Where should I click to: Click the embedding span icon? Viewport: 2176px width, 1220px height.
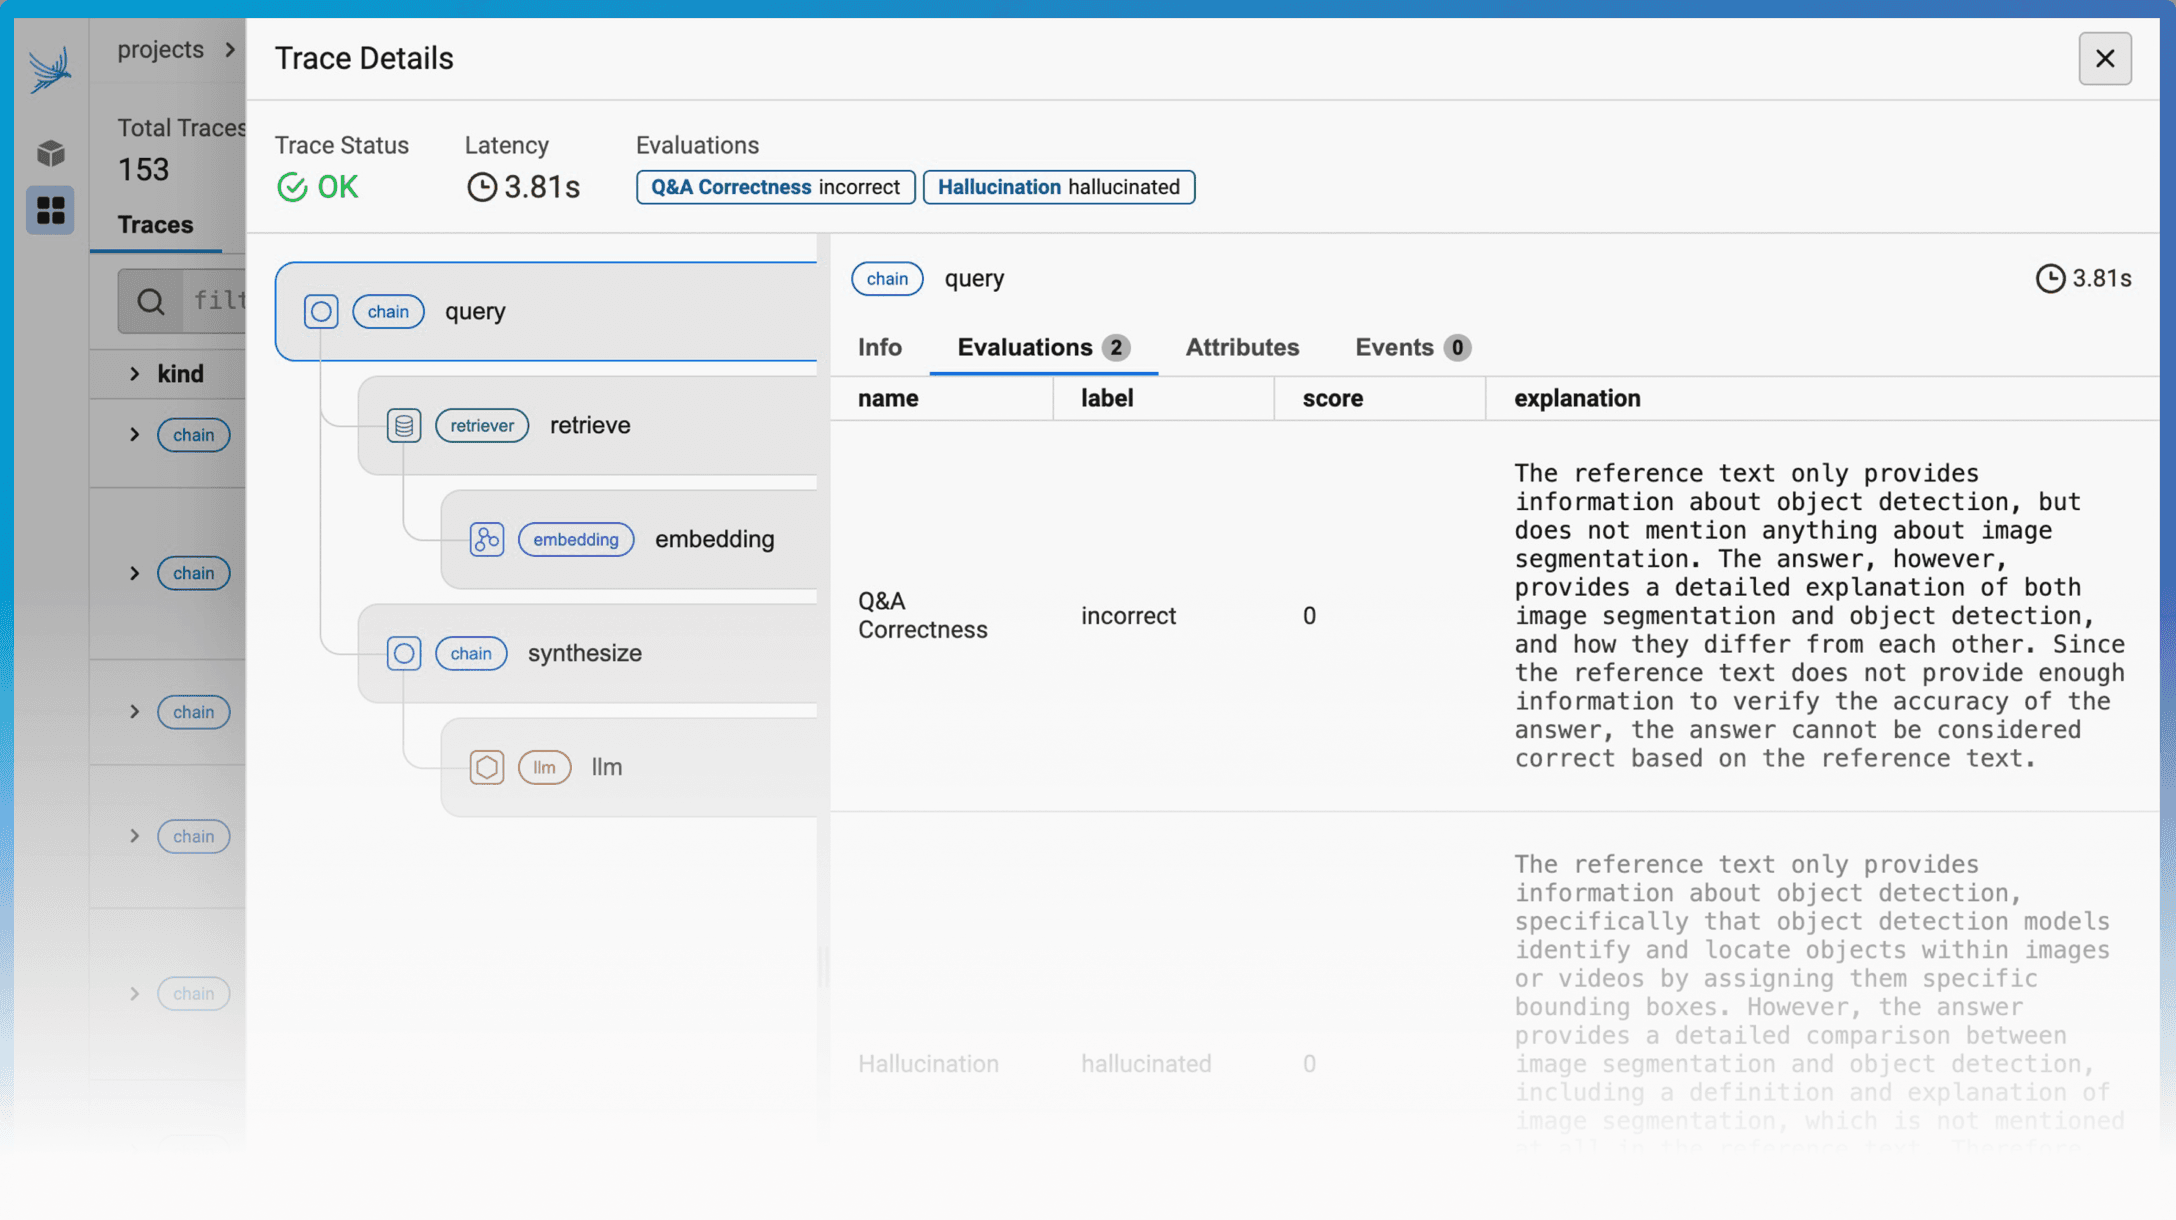coord(487,539)
